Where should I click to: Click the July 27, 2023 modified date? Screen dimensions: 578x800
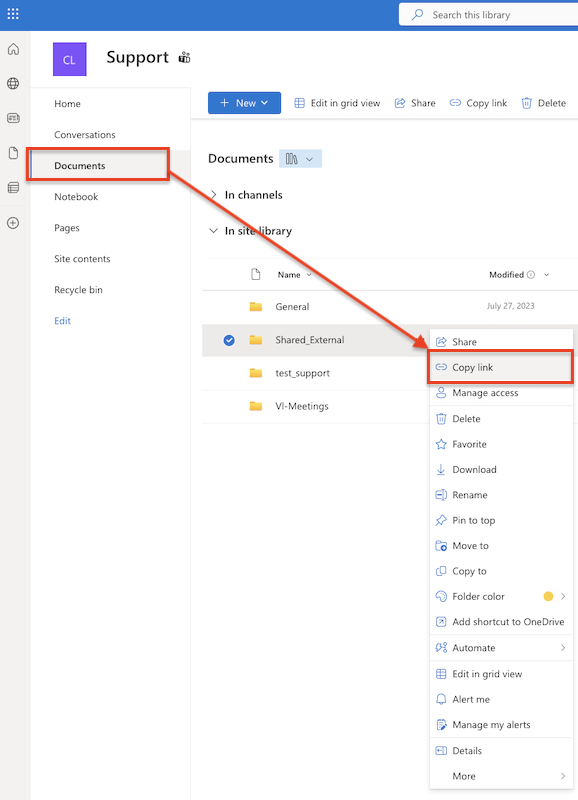pyautogui.click(x=510, y=306)
